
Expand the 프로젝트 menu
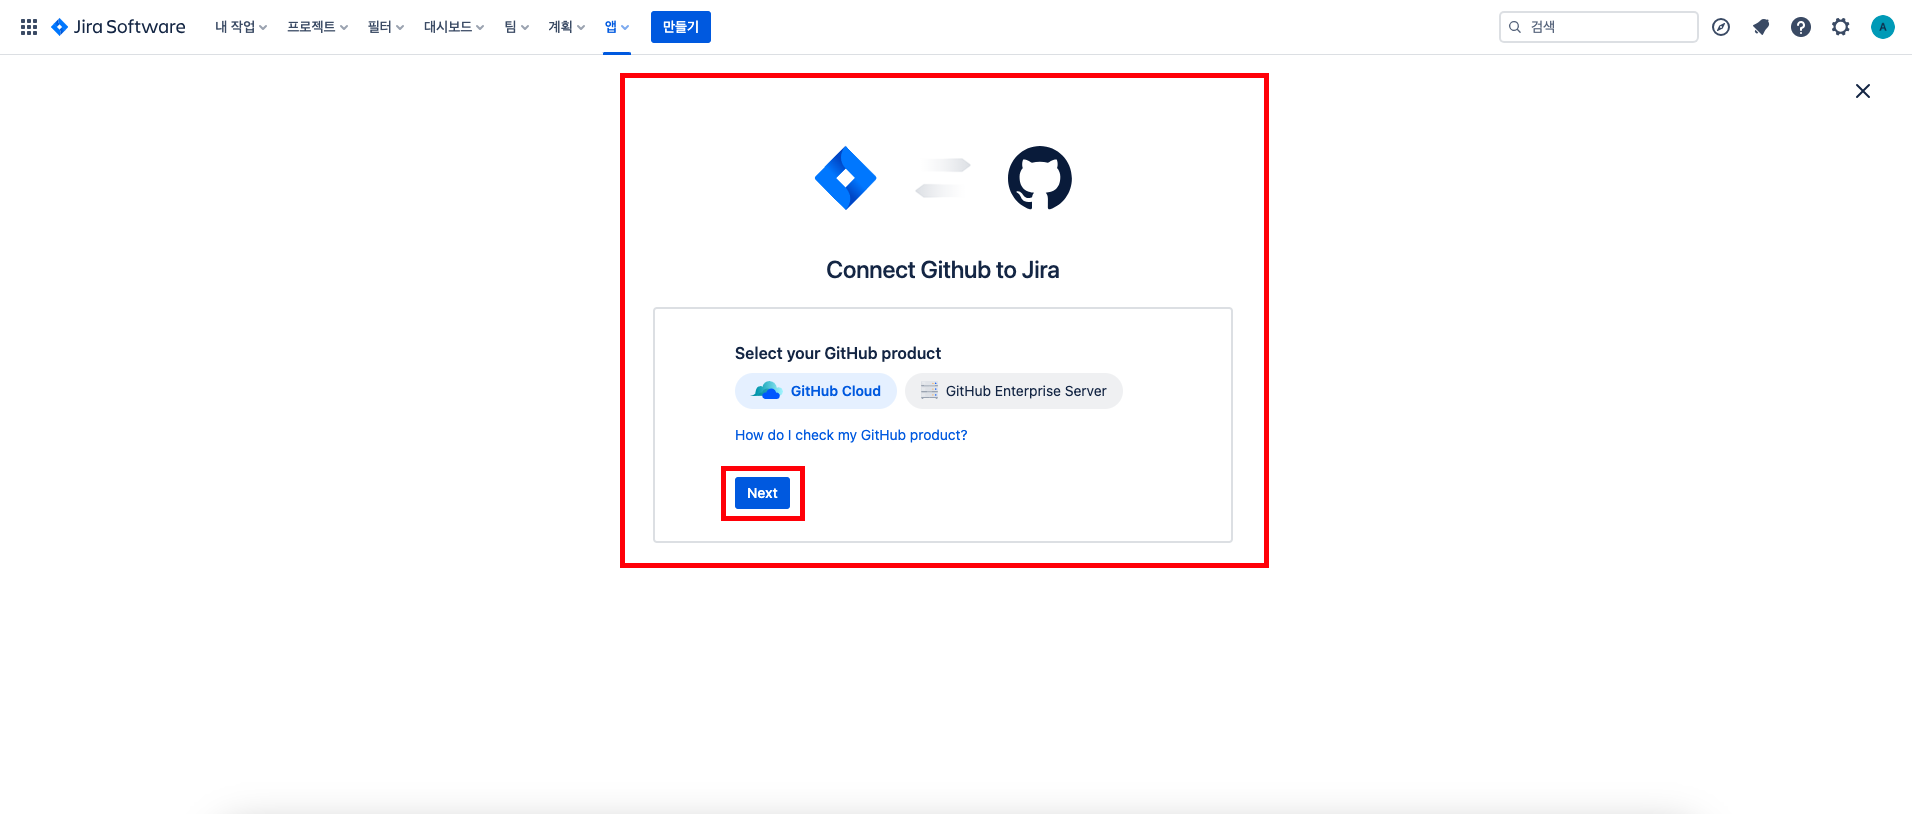(318, 27)
